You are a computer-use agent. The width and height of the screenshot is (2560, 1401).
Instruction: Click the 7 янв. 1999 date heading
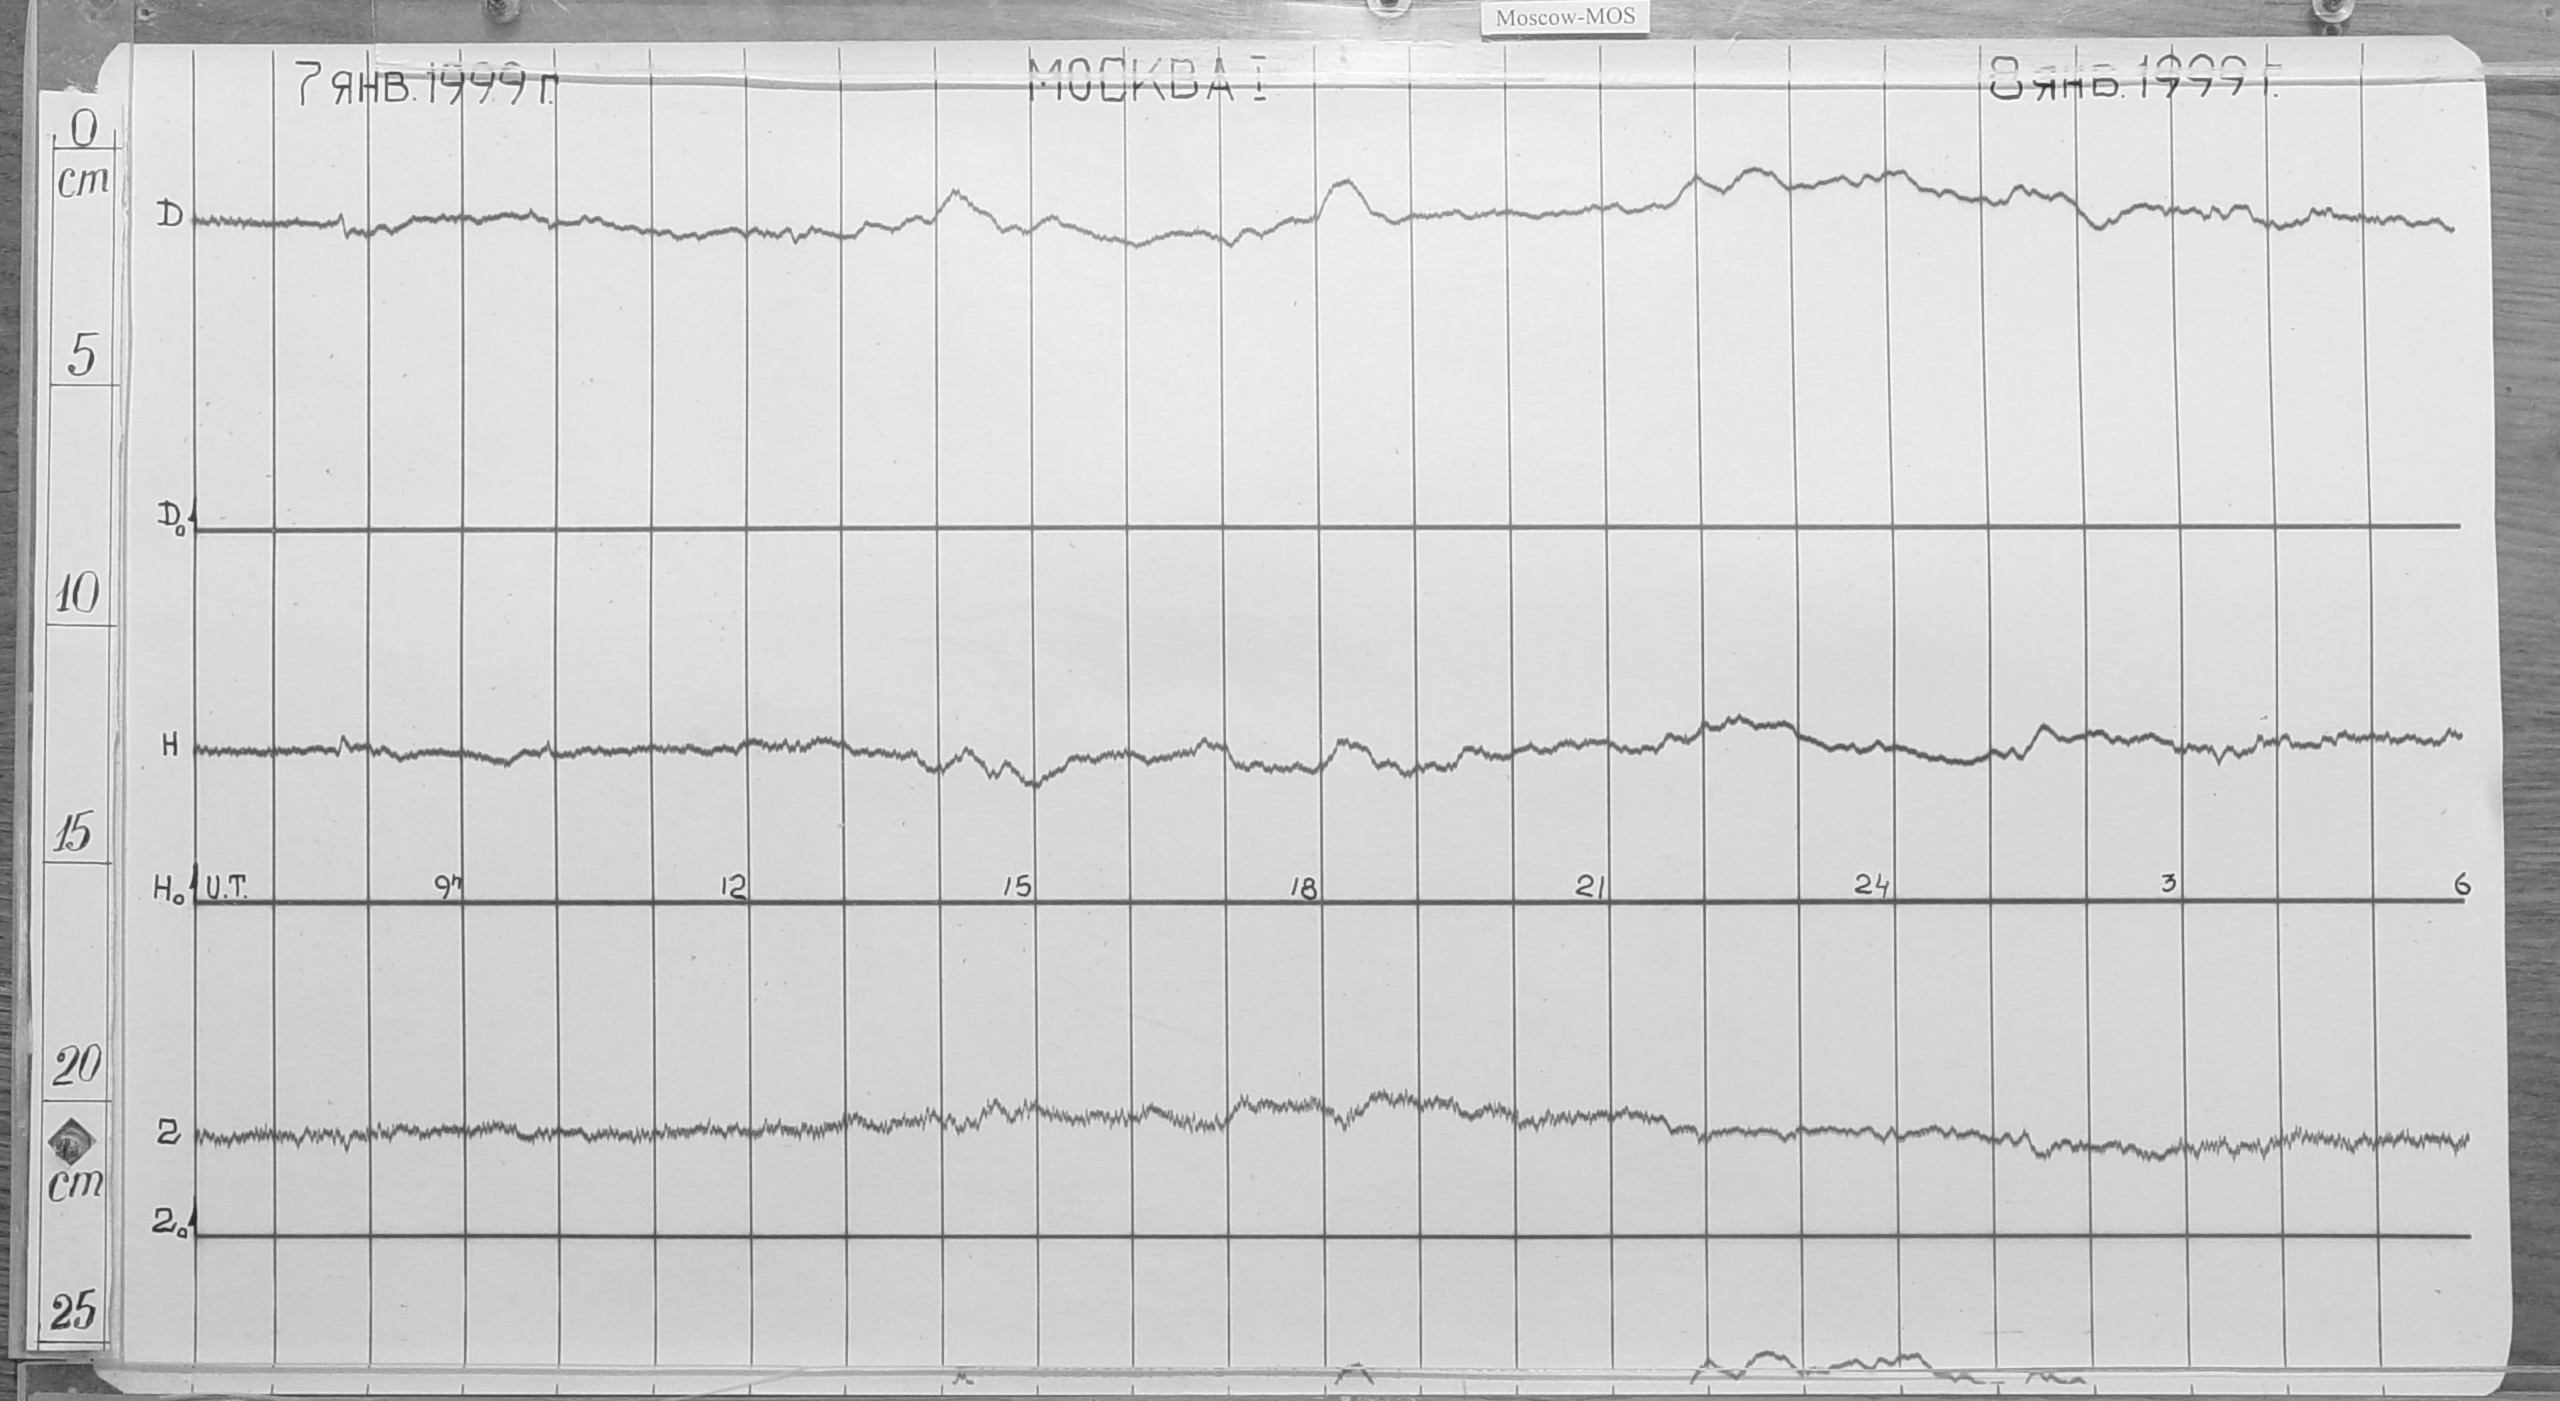[x=426, y=85]
